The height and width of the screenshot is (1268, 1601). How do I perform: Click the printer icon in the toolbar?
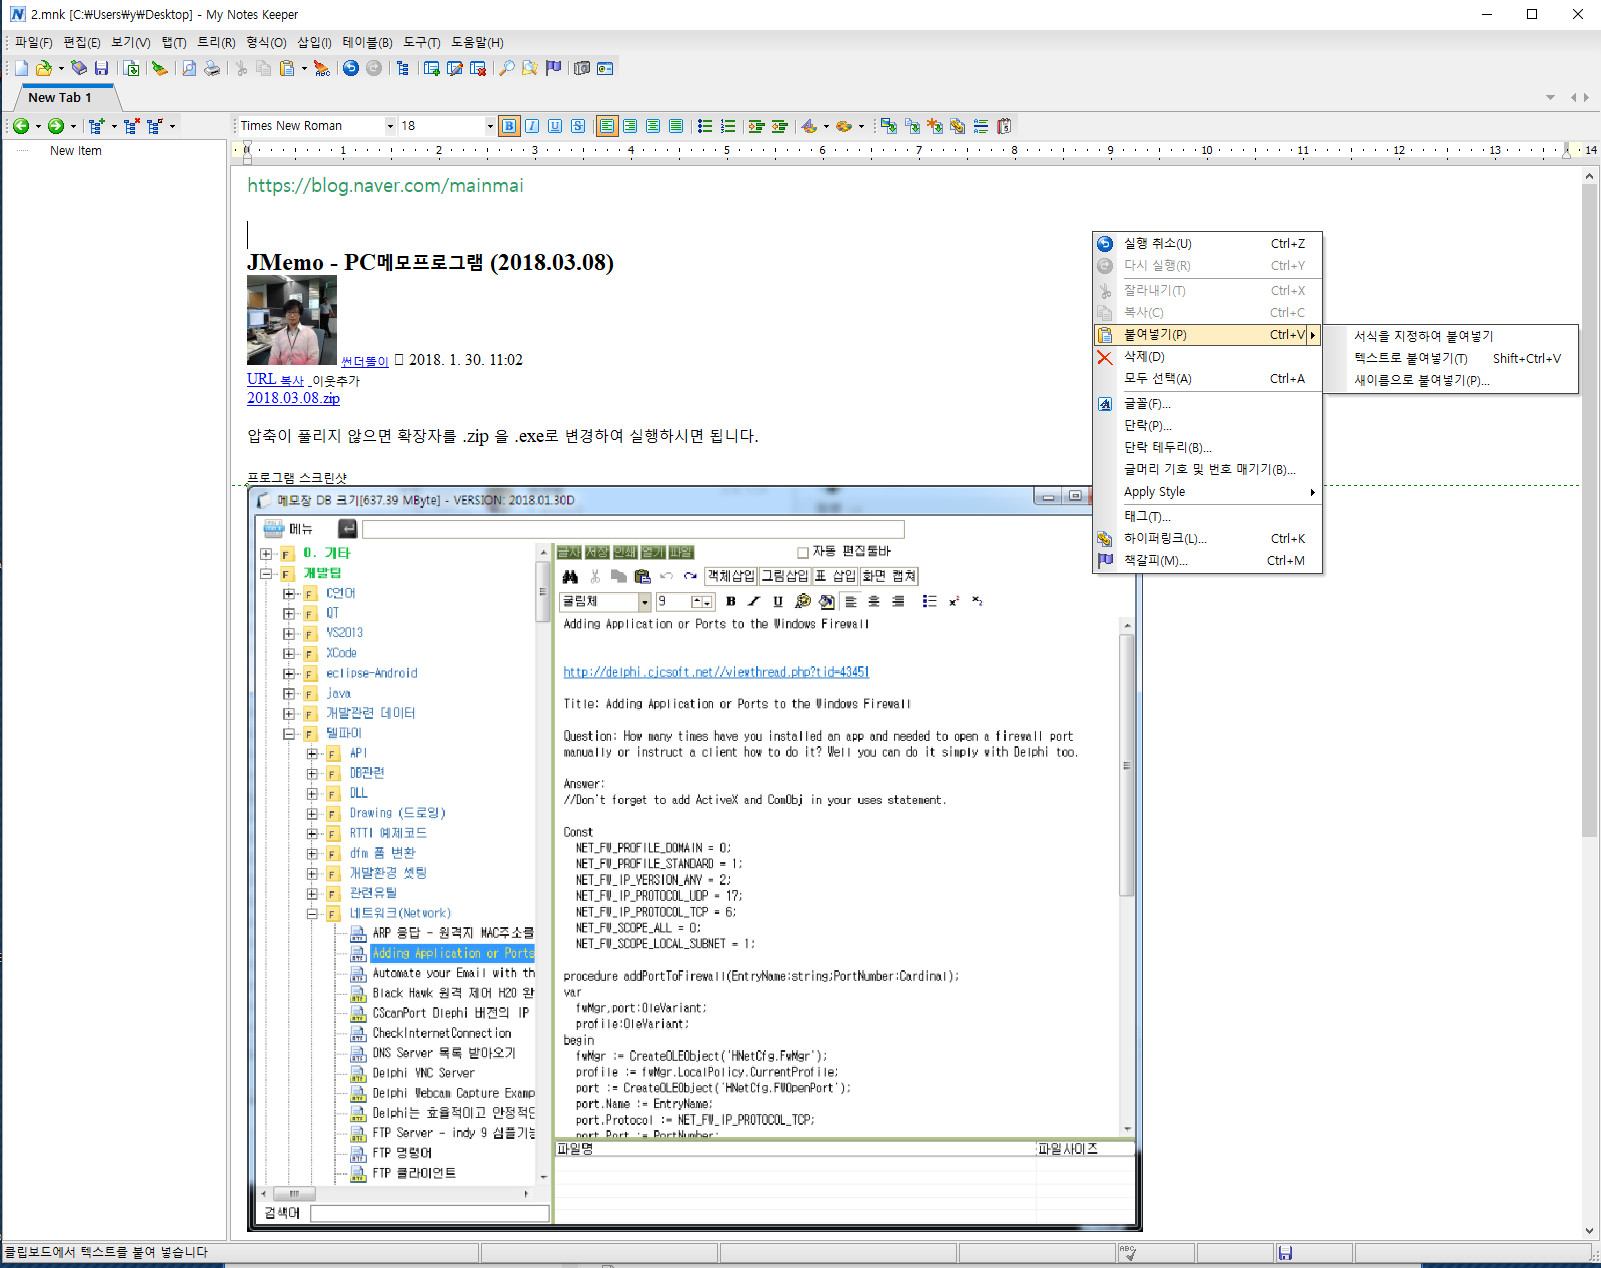211,68
